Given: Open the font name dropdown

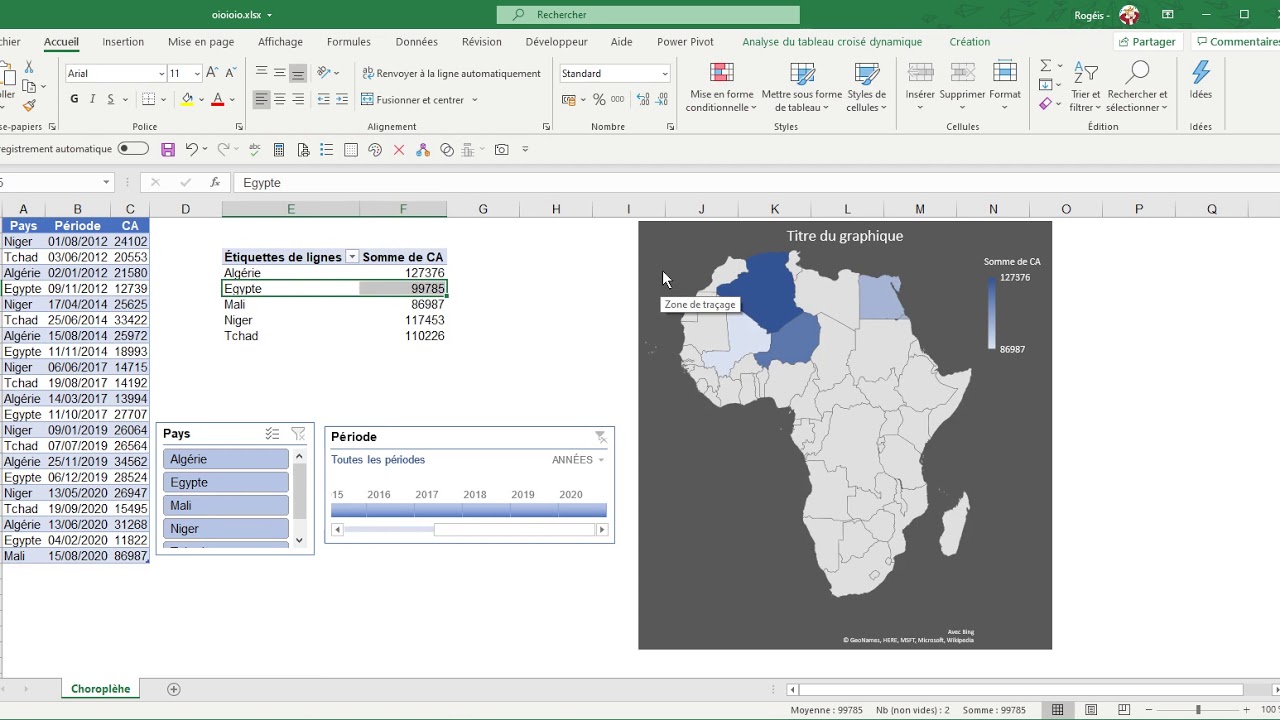Looking at the screenshot, I should click(x=161, y=73).
